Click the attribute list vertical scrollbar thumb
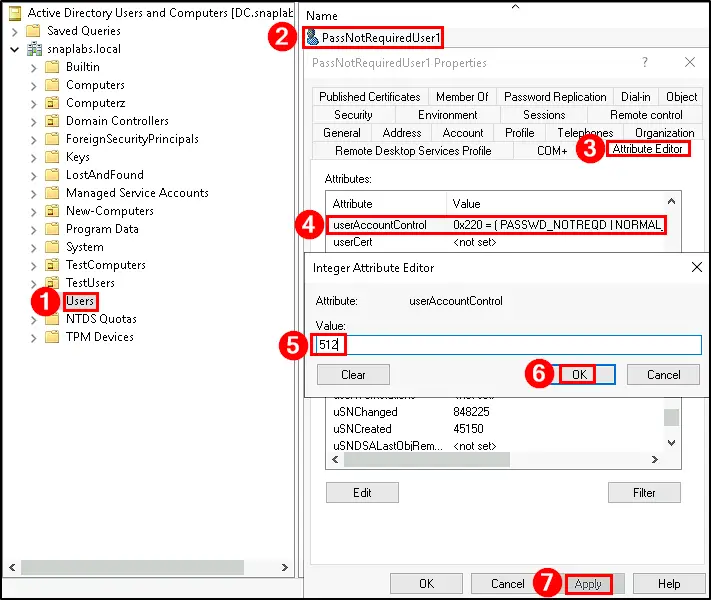The image size is (711, 600). coord(672,417)
